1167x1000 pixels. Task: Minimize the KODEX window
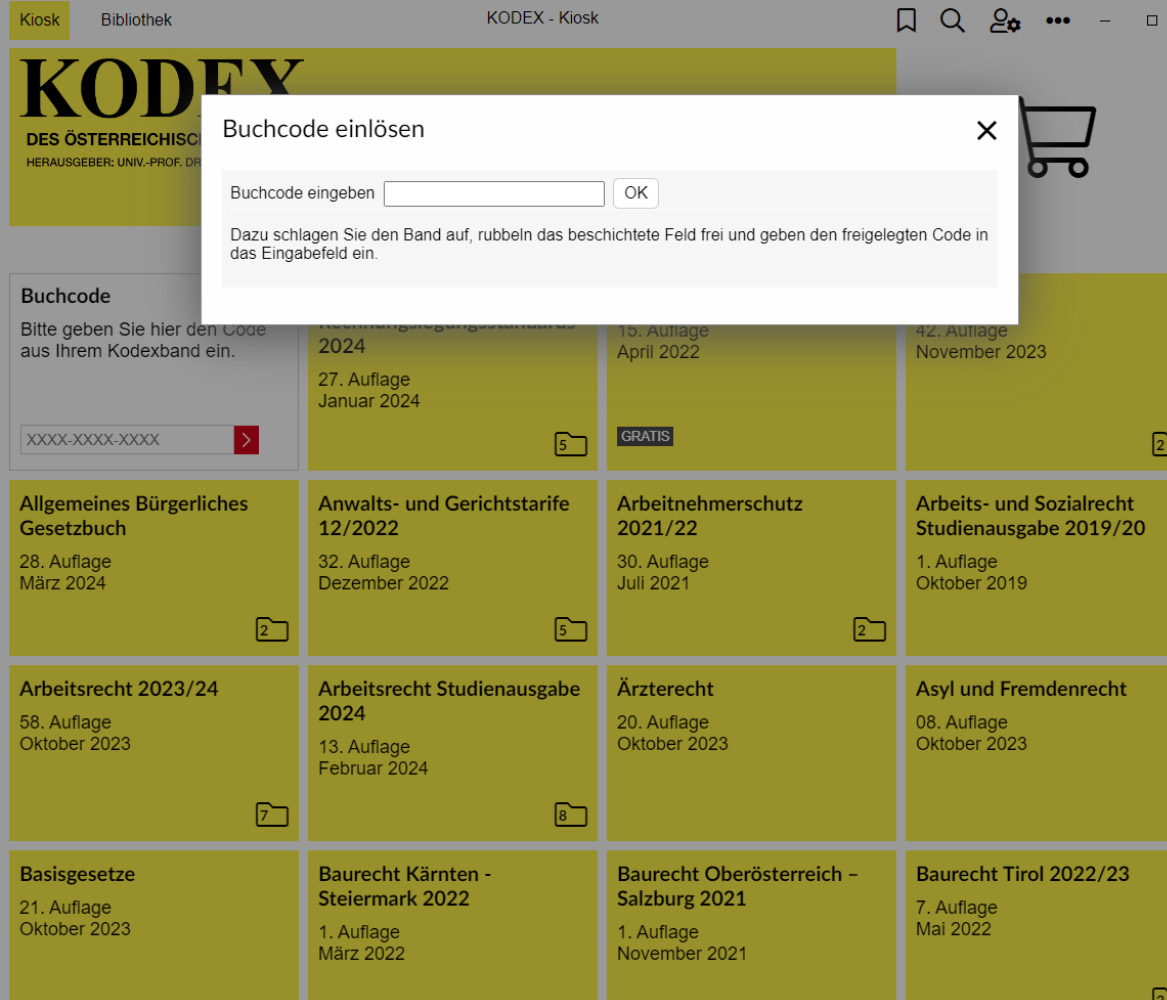pos(1105,21)
